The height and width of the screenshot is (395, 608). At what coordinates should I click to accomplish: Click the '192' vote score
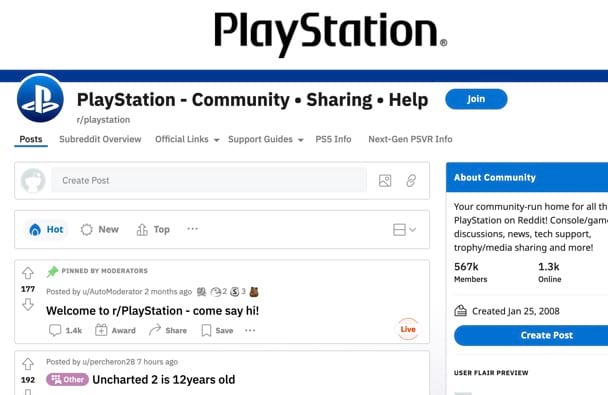(x=28, y=380)
